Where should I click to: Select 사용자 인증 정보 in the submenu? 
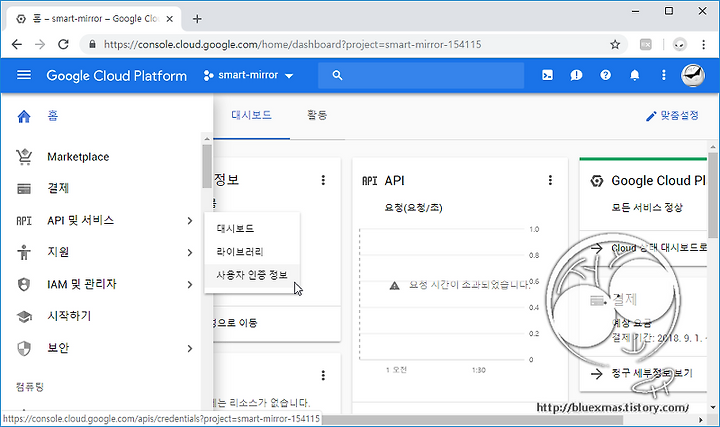click(x=252, y=275)
